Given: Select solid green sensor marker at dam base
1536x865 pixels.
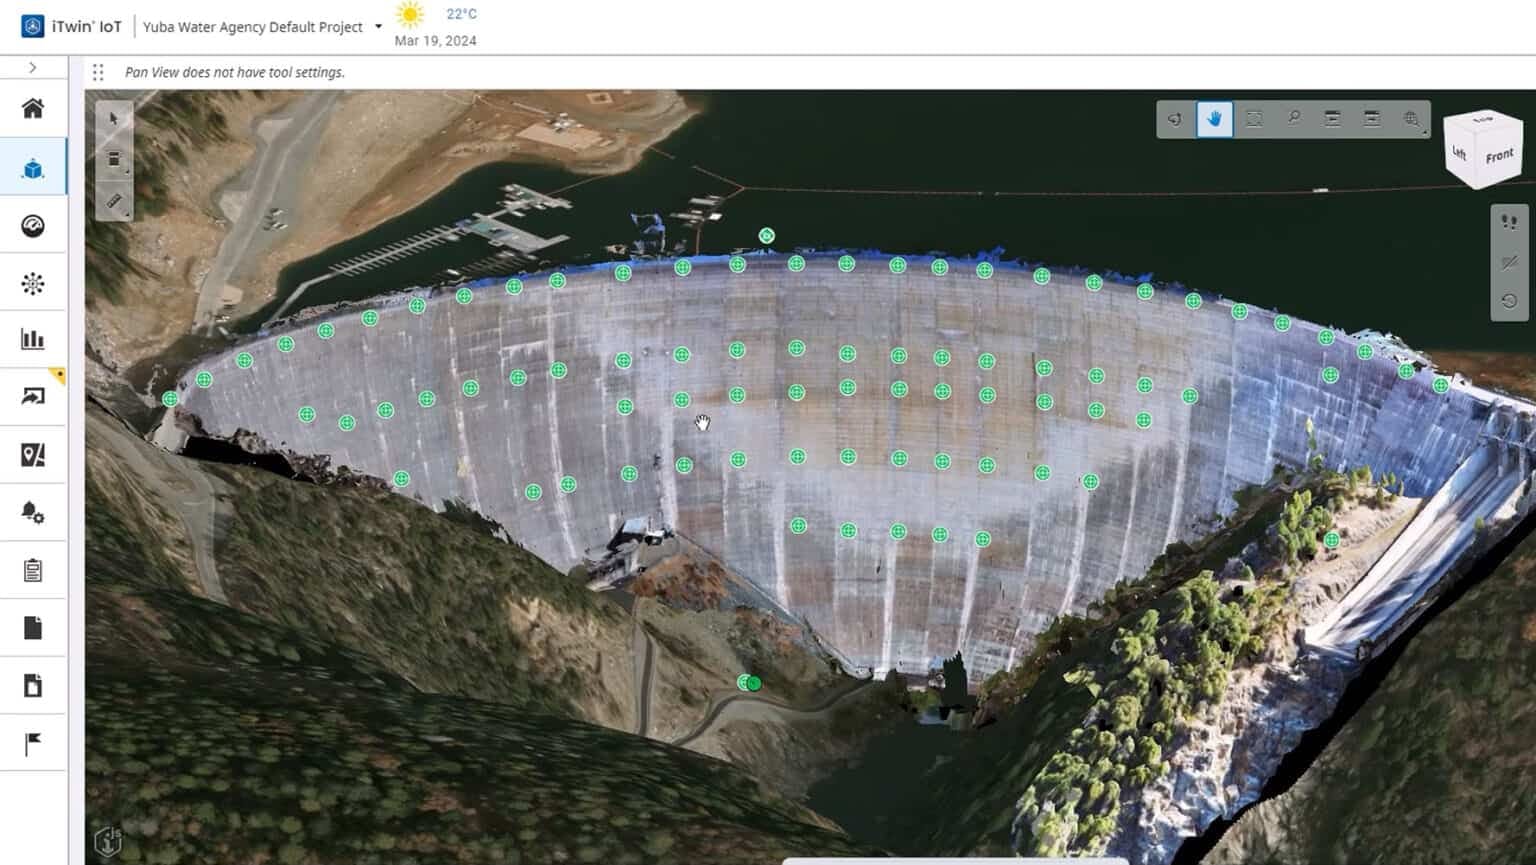Looking at the screenshot, I should (754, 683).
